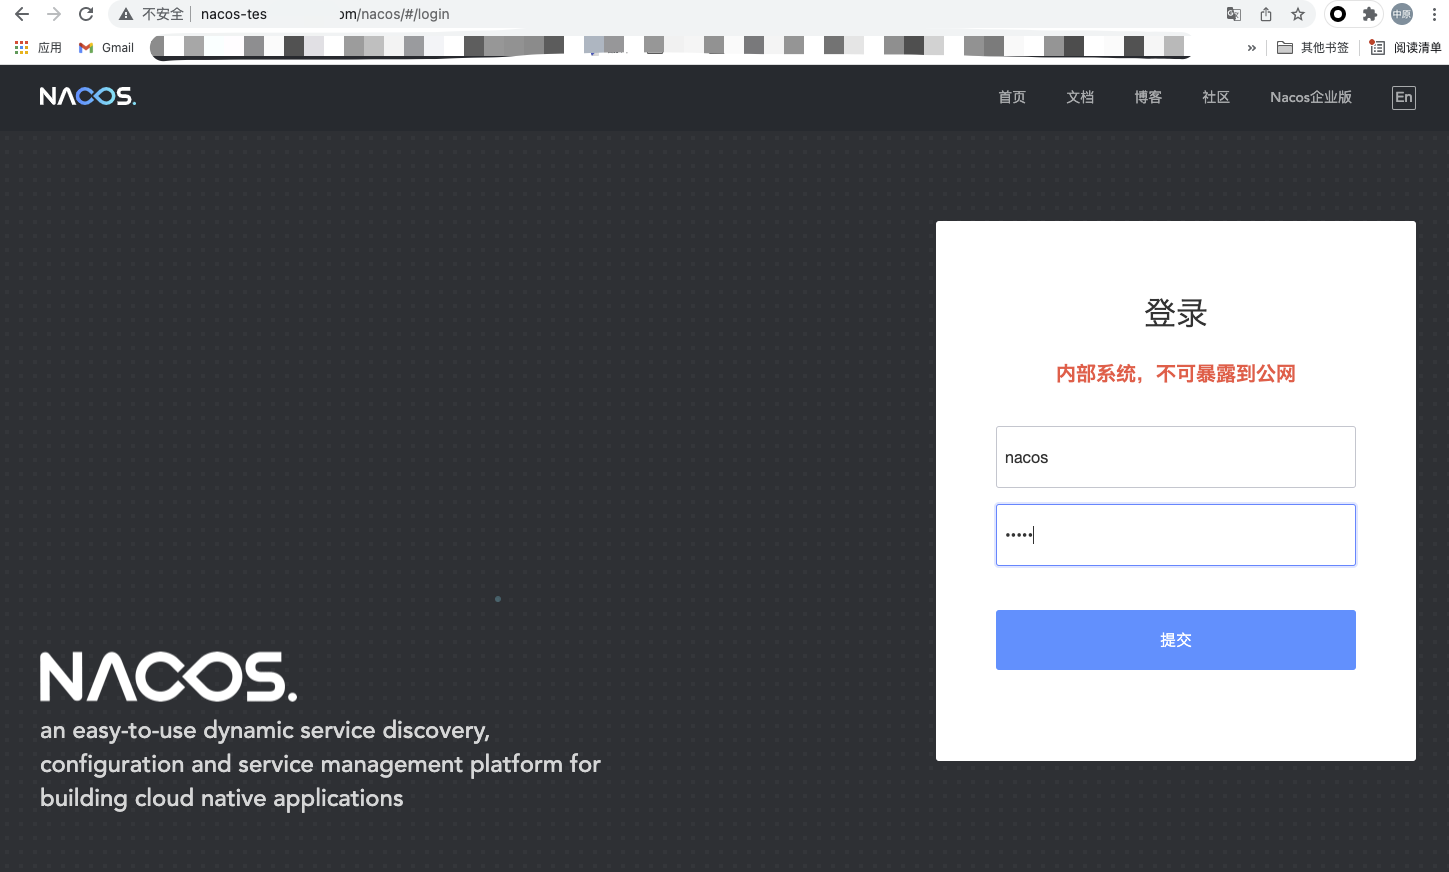Share this page using the share icon
Viewport: 1449px width, 872px height.
(x=1266, y=14)
